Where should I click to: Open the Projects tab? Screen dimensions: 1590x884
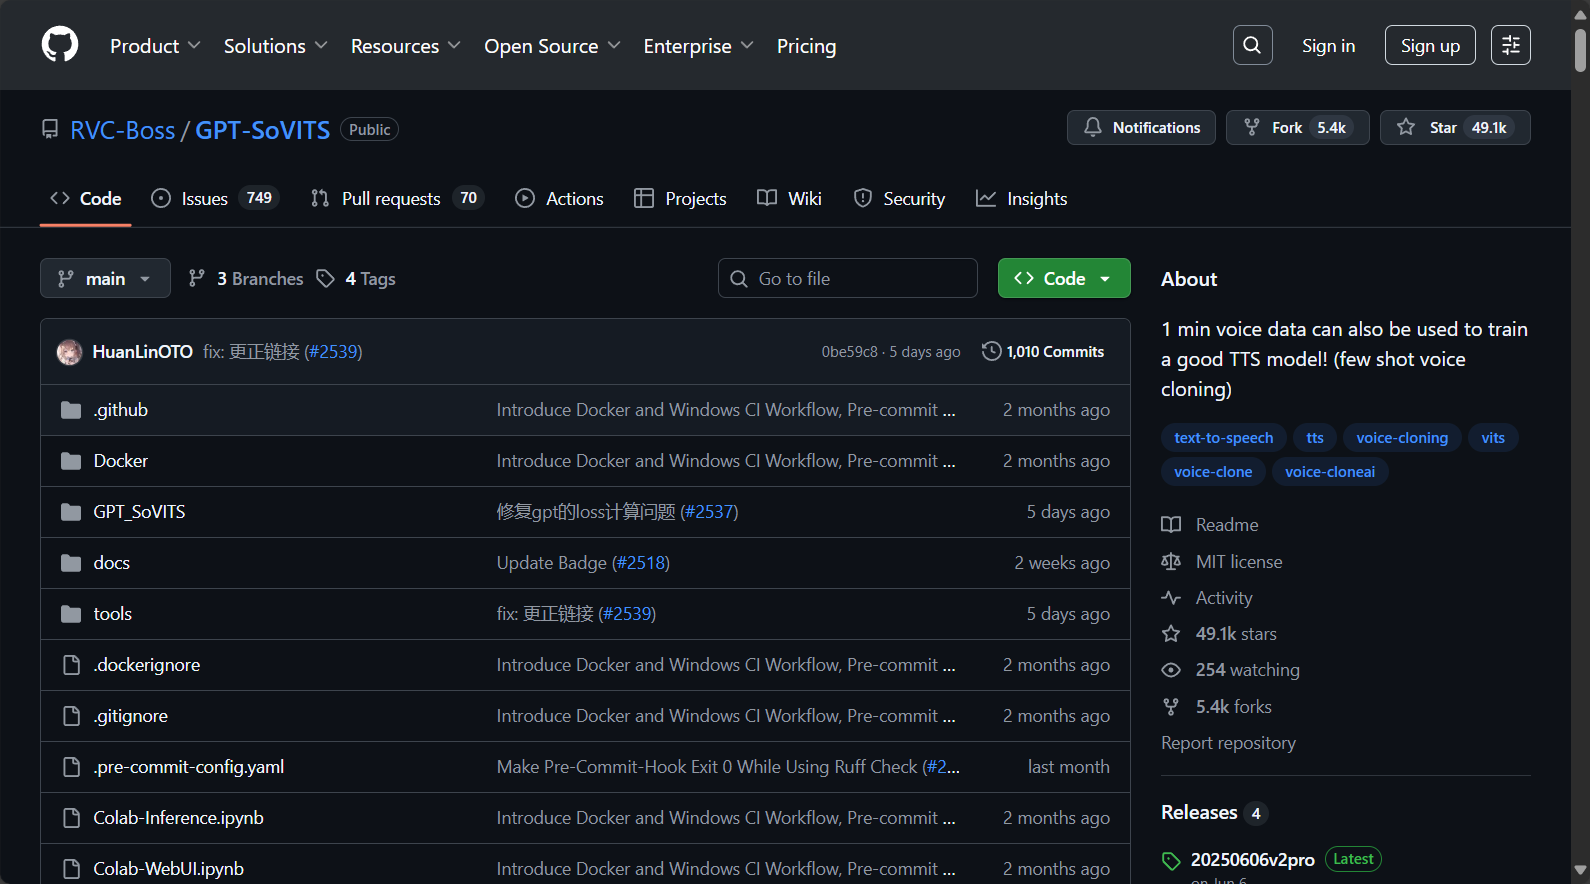coord(680,199)
